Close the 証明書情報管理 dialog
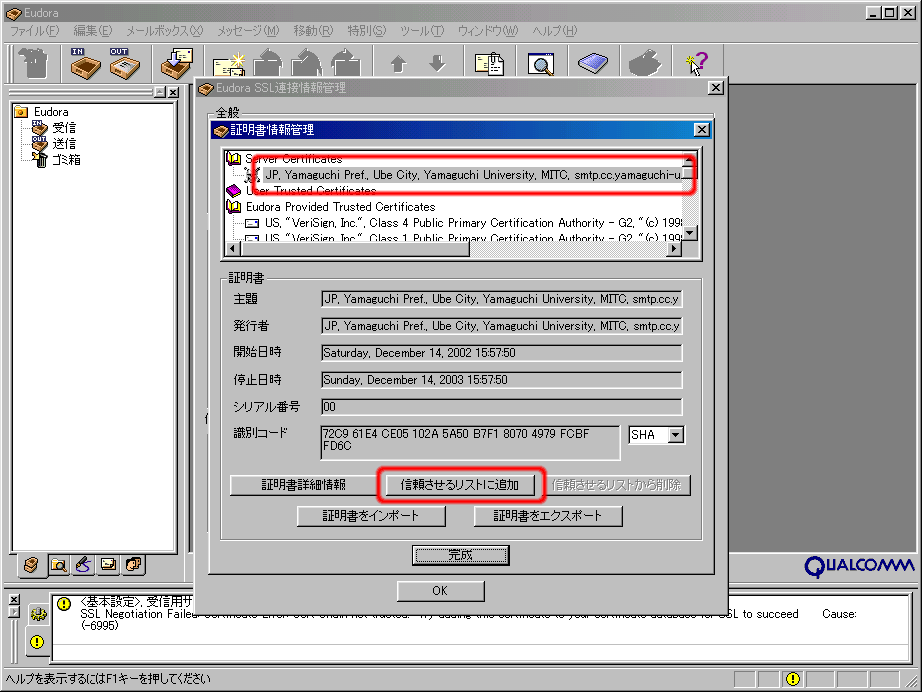 tap(701, 130)
